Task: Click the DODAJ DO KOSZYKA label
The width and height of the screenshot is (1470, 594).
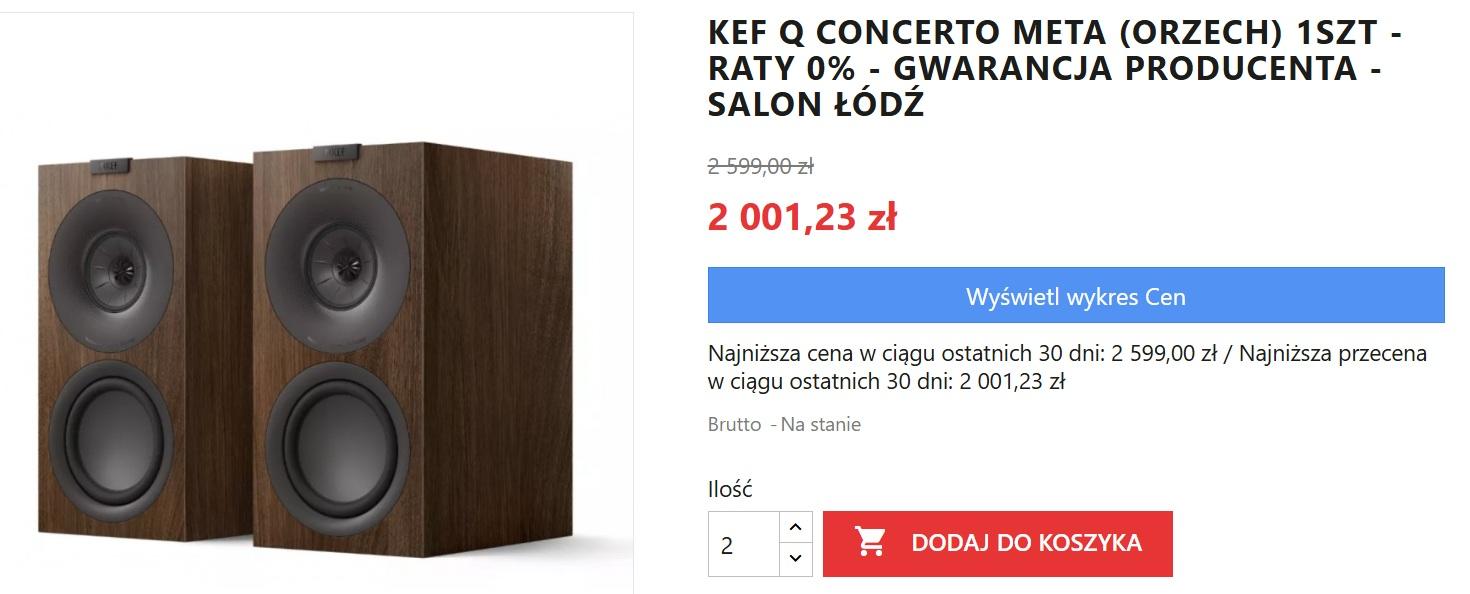Action: pyautogui.click(x=1027, y=543)
